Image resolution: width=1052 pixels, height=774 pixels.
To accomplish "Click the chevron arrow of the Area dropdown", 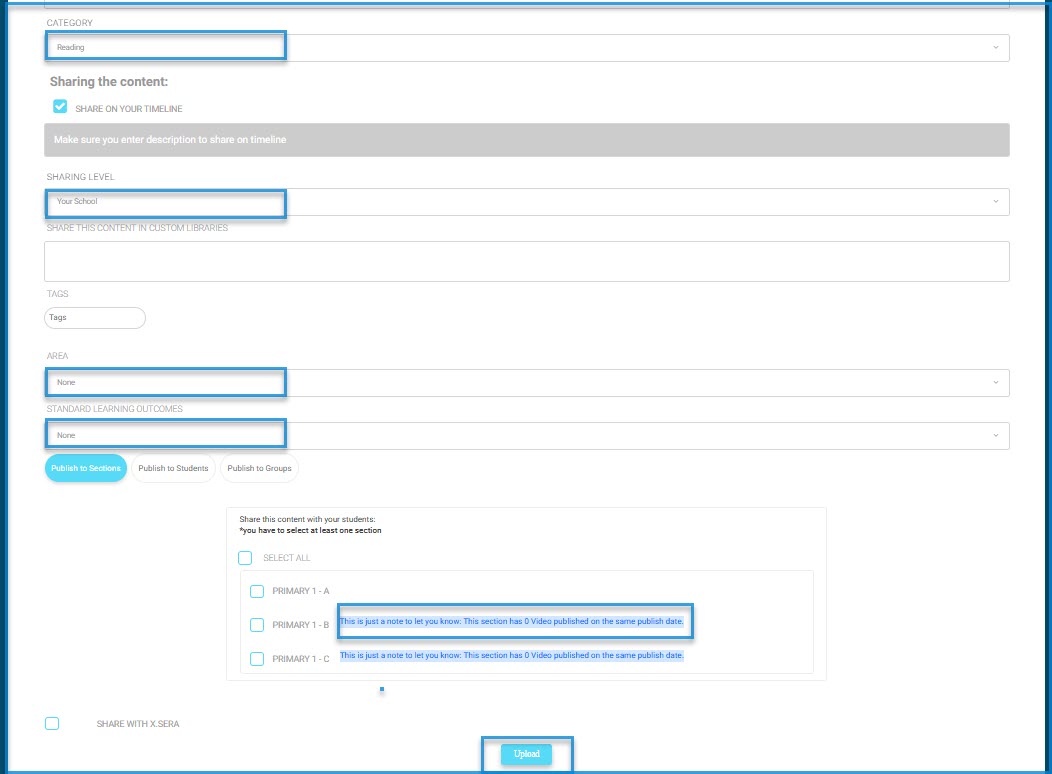I will point(995,383).
